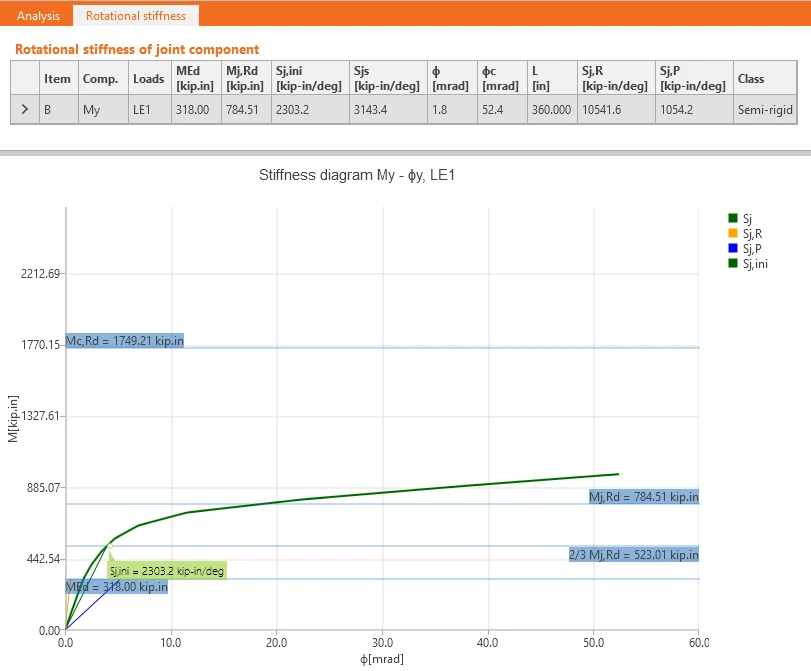
Task: Click the Sj,ini = 2303.2 green chart label
Action: tap(167, 571)
